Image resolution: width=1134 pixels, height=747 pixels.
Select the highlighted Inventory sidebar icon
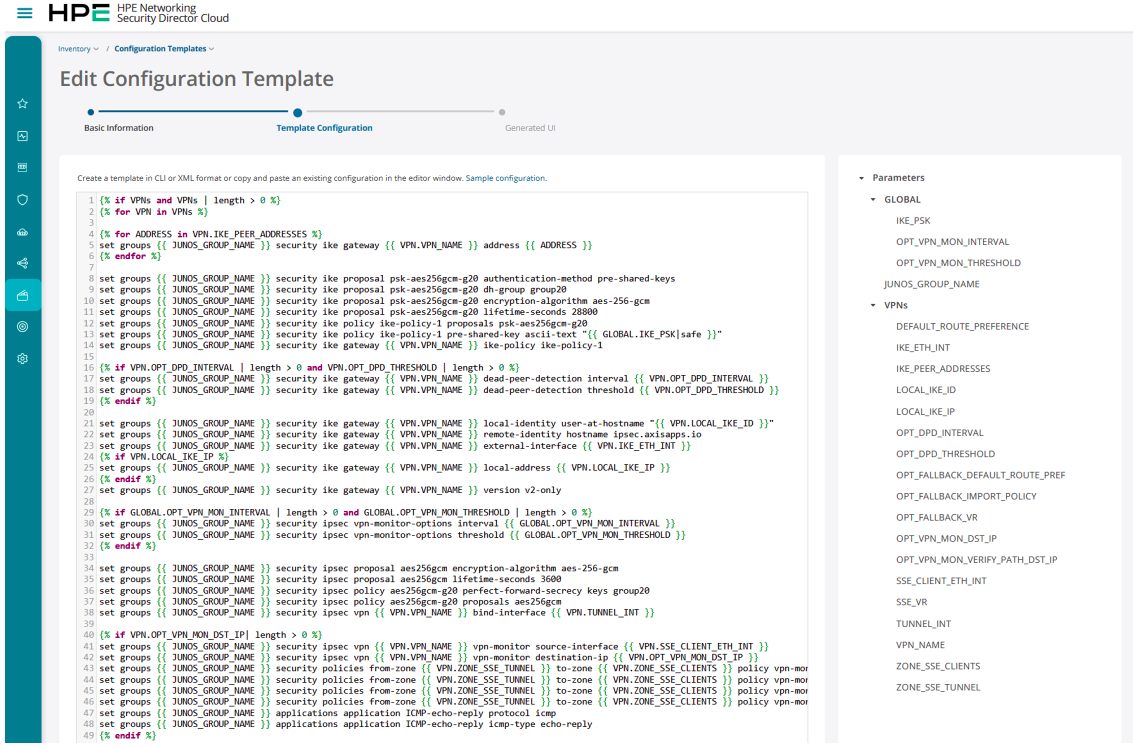(22, 295)
